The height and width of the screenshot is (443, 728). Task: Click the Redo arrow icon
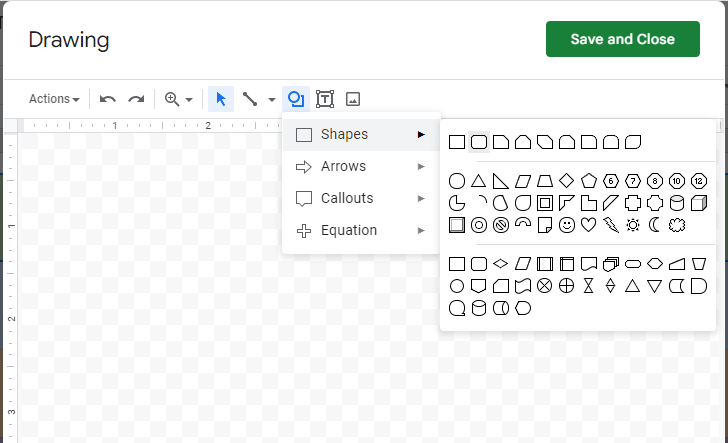[x=136, y=99]
